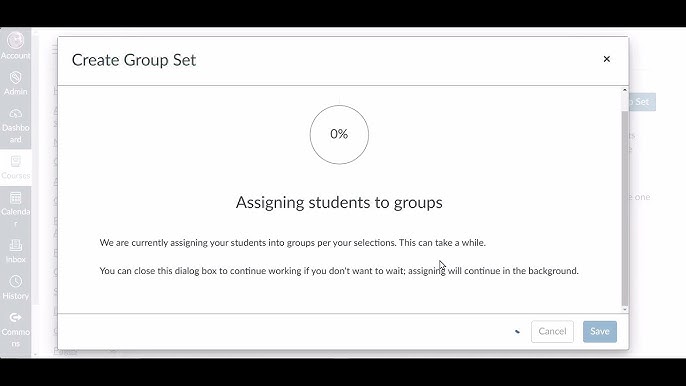
Task: Click the loading spinner beside Cancel
Action: click(x=517, y=332)
